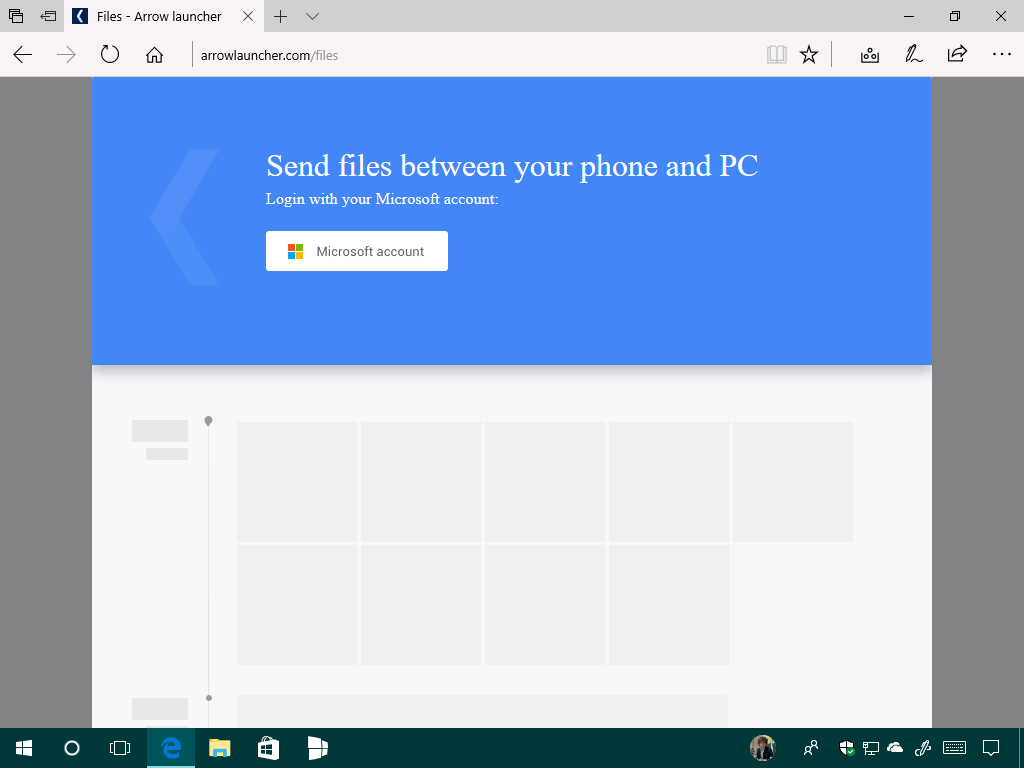Set these tabs aside
The height and width of the screenshot is (768, 1024).
[x=48, y=16]
